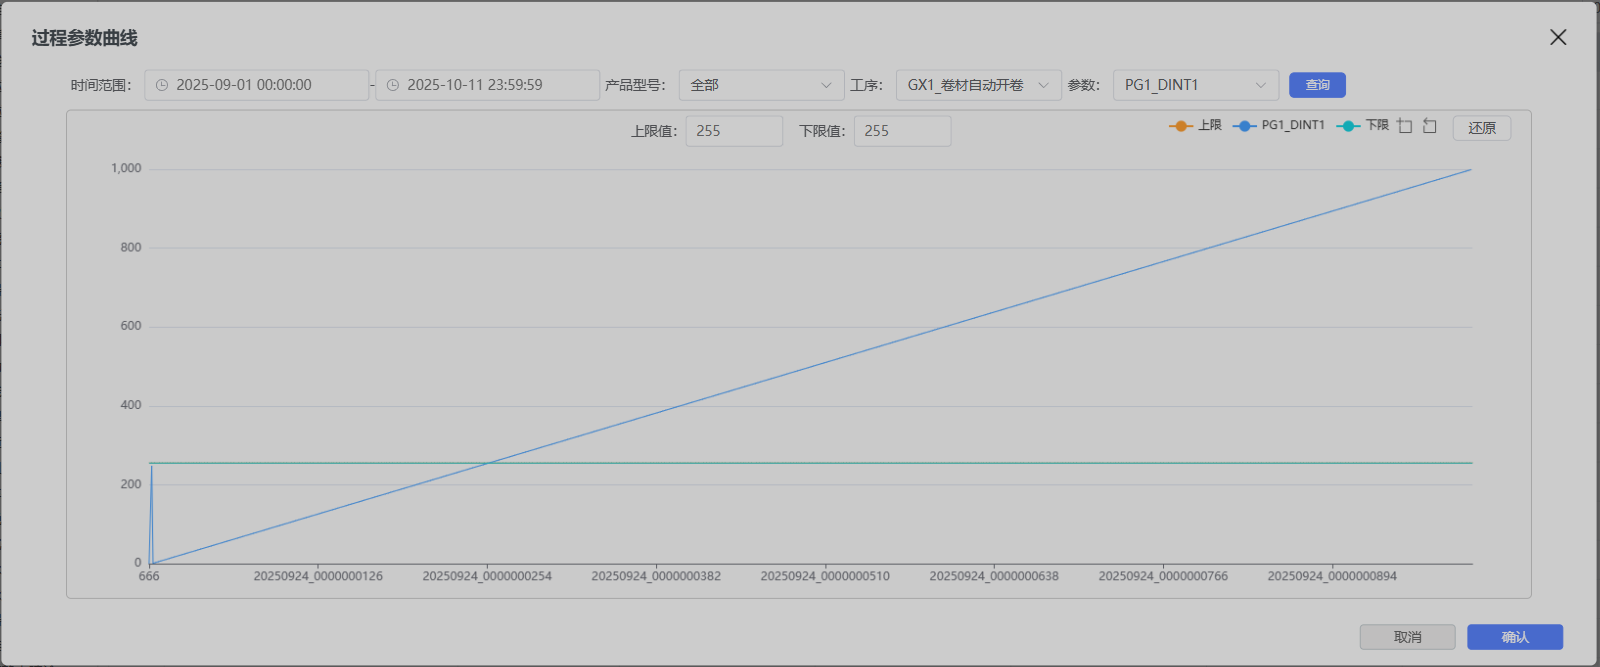The height and width of the screenshot is (667, 1600).
Task: Click the area zoom icon on chart toolbar
Action: tap(1405, 126)
